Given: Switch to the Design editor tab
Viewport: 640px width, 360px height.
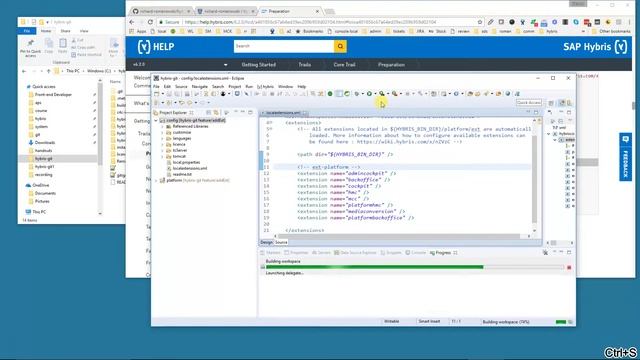Looking at the screenshot, I should [266, 242].
